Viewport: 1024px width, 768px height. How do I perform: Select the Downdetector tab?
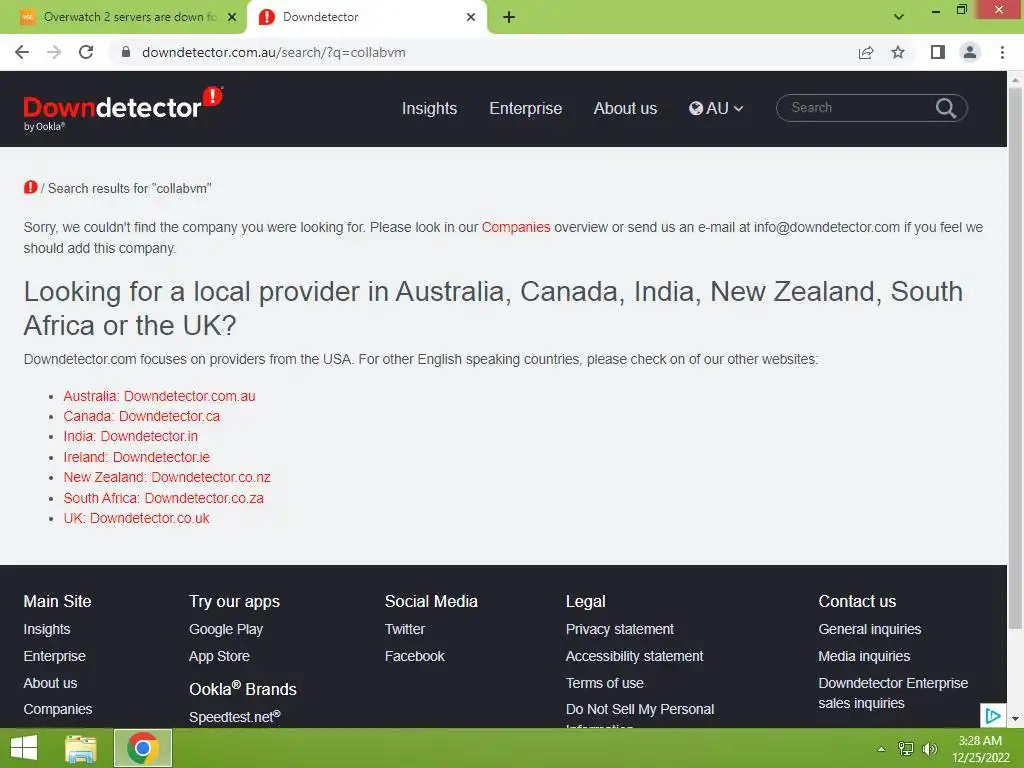[367, 17]
